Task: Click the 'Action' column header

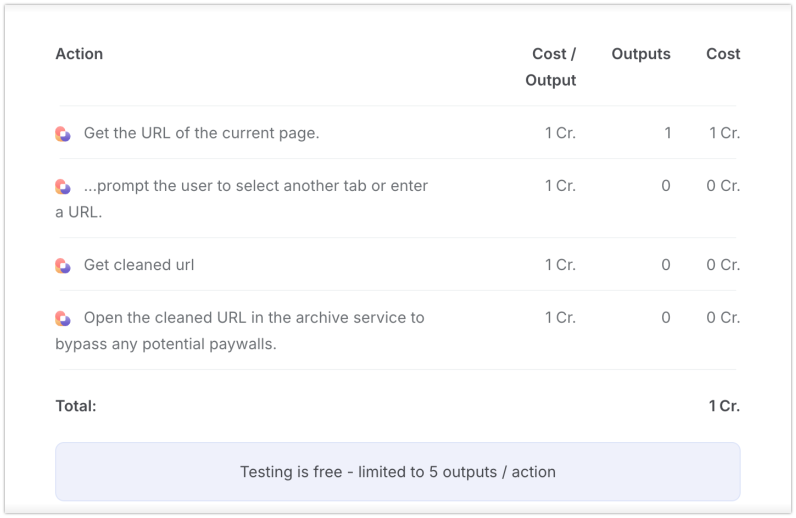Action: (x=79, y=54)
